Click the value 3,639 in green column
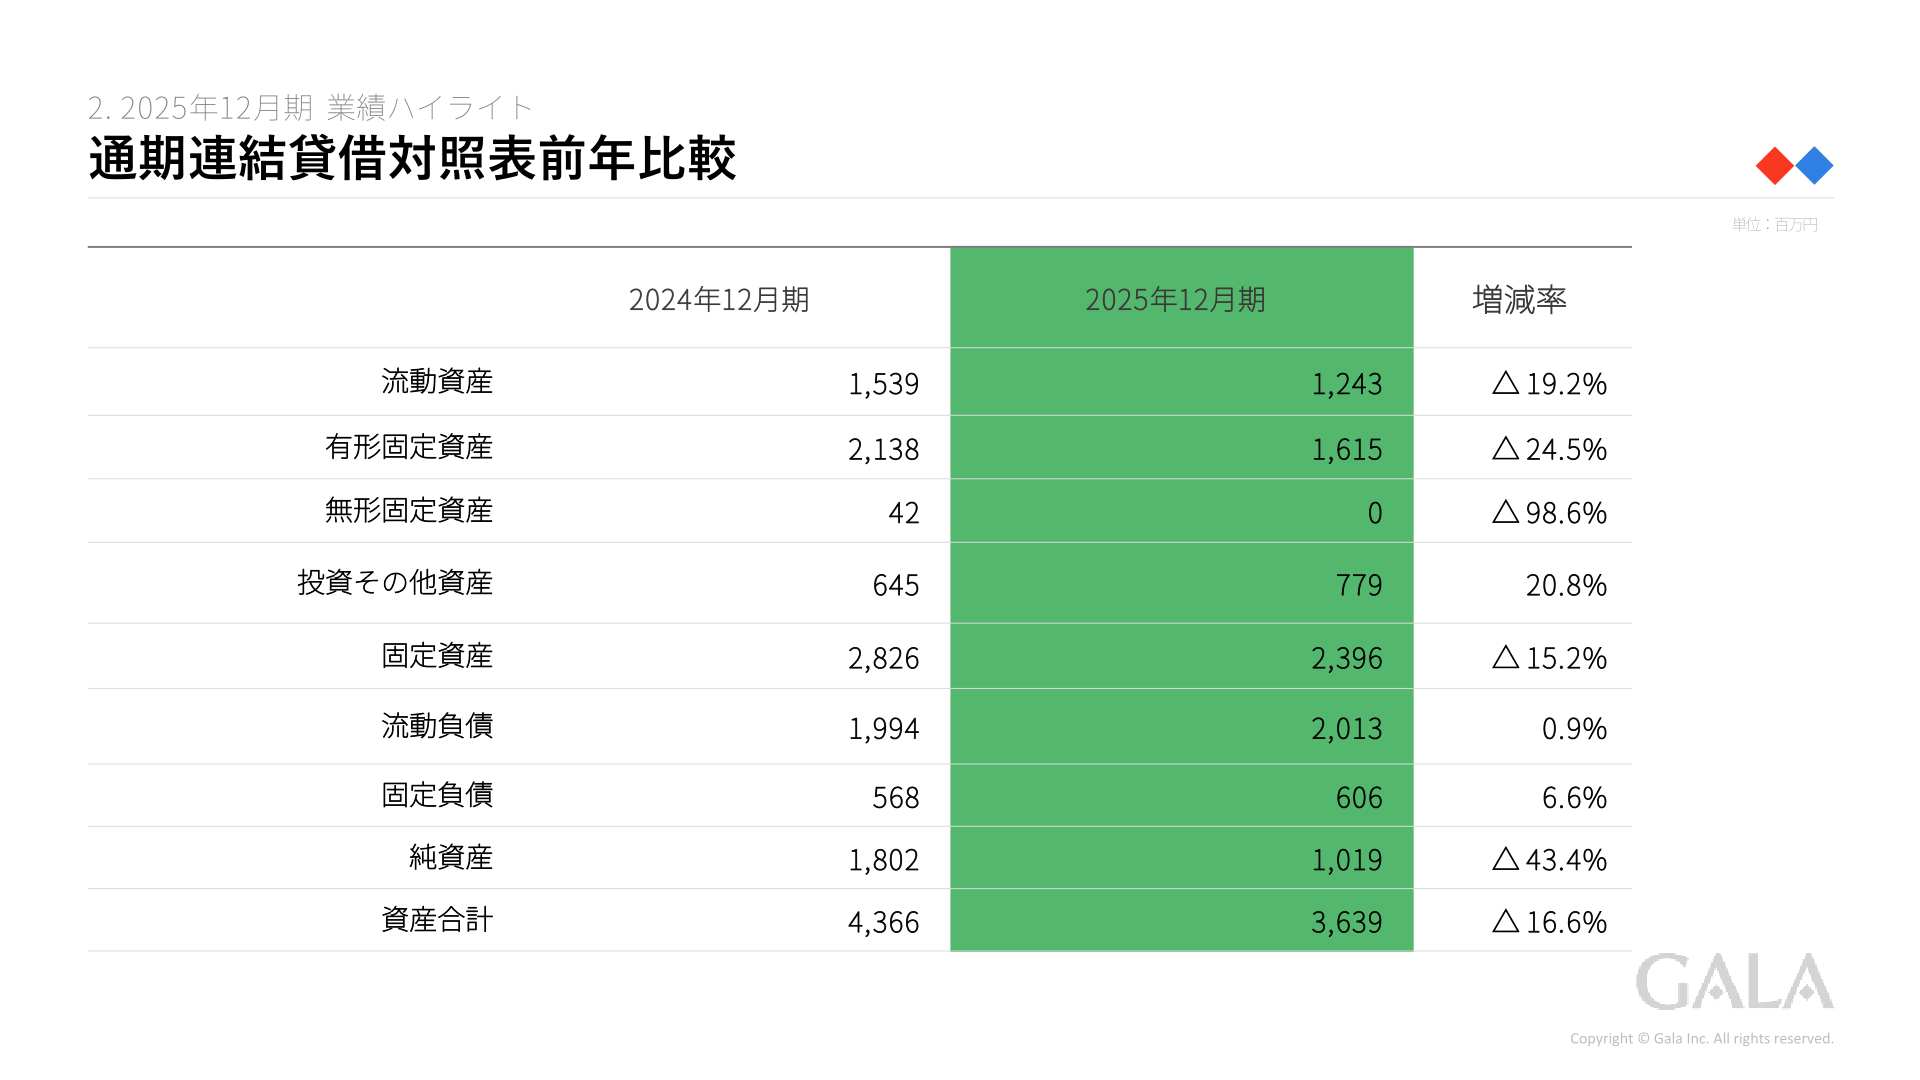This screenshot has height=1080, width=1920. (x=1346, y=923)
